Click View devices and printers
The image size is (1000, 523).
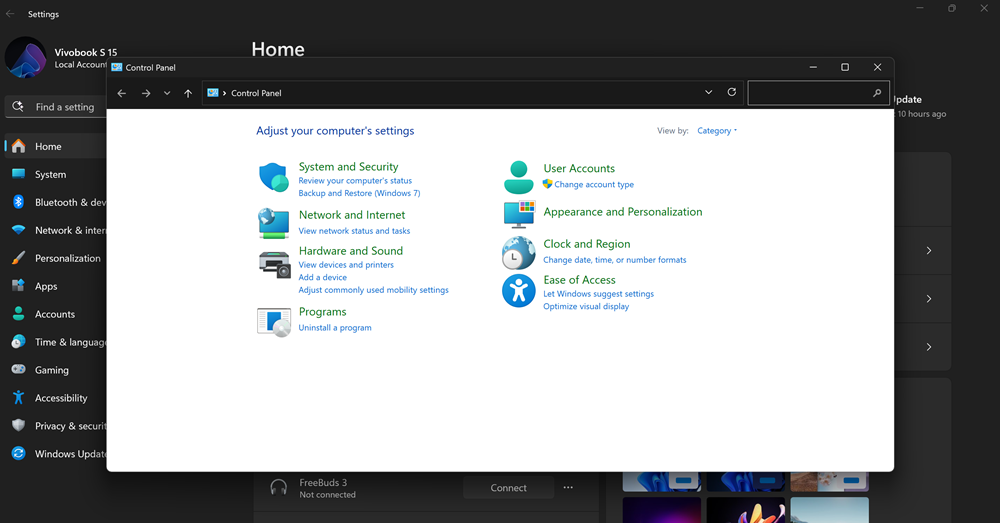click(x=346, y=265)
